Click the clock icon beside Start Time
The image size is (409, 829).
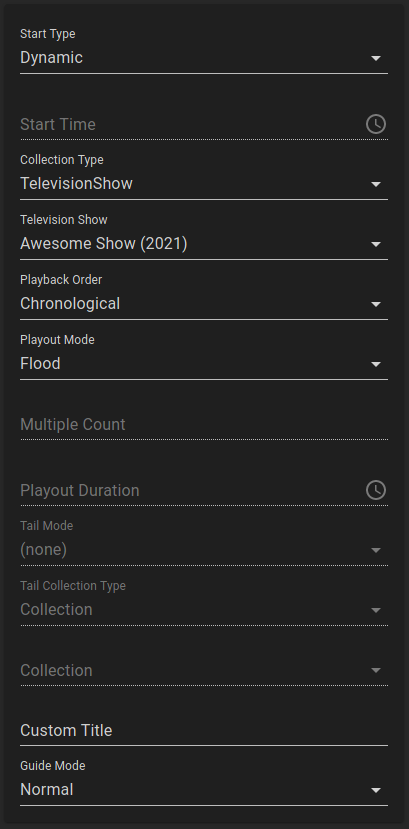[376, 124]
